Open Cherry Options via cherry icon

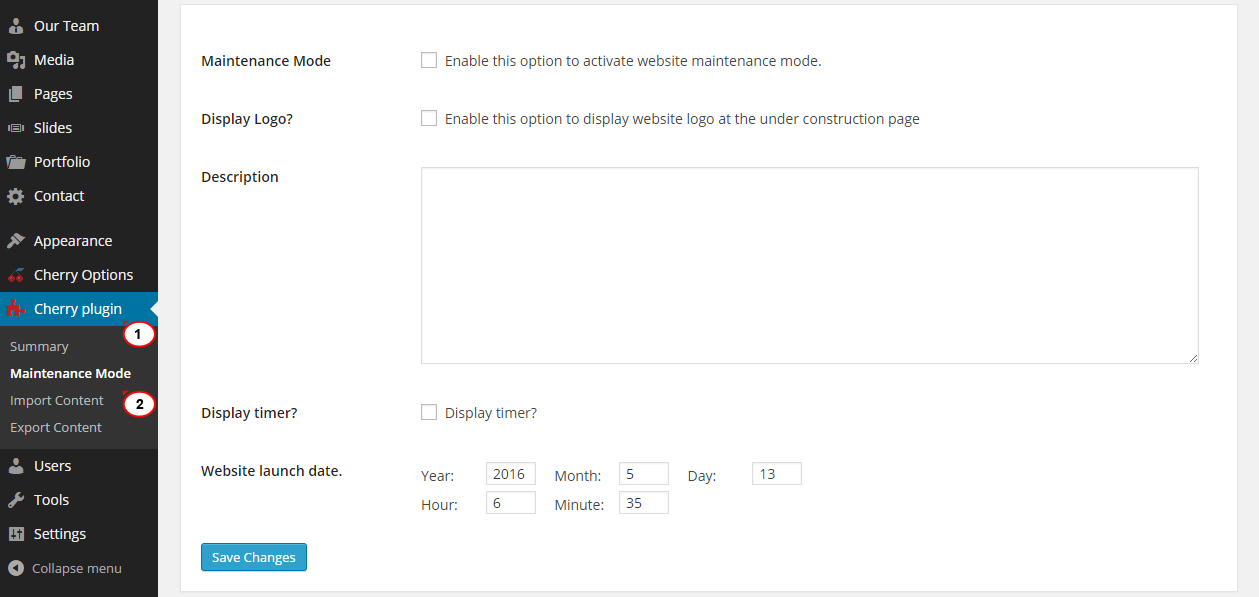point(16,275)
